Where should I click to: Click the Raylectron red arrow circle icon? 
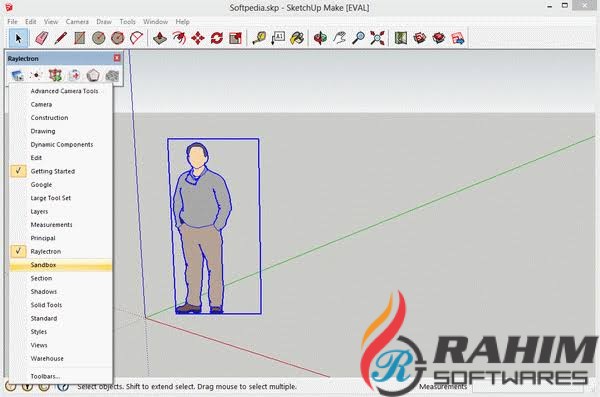coord(74,75)
